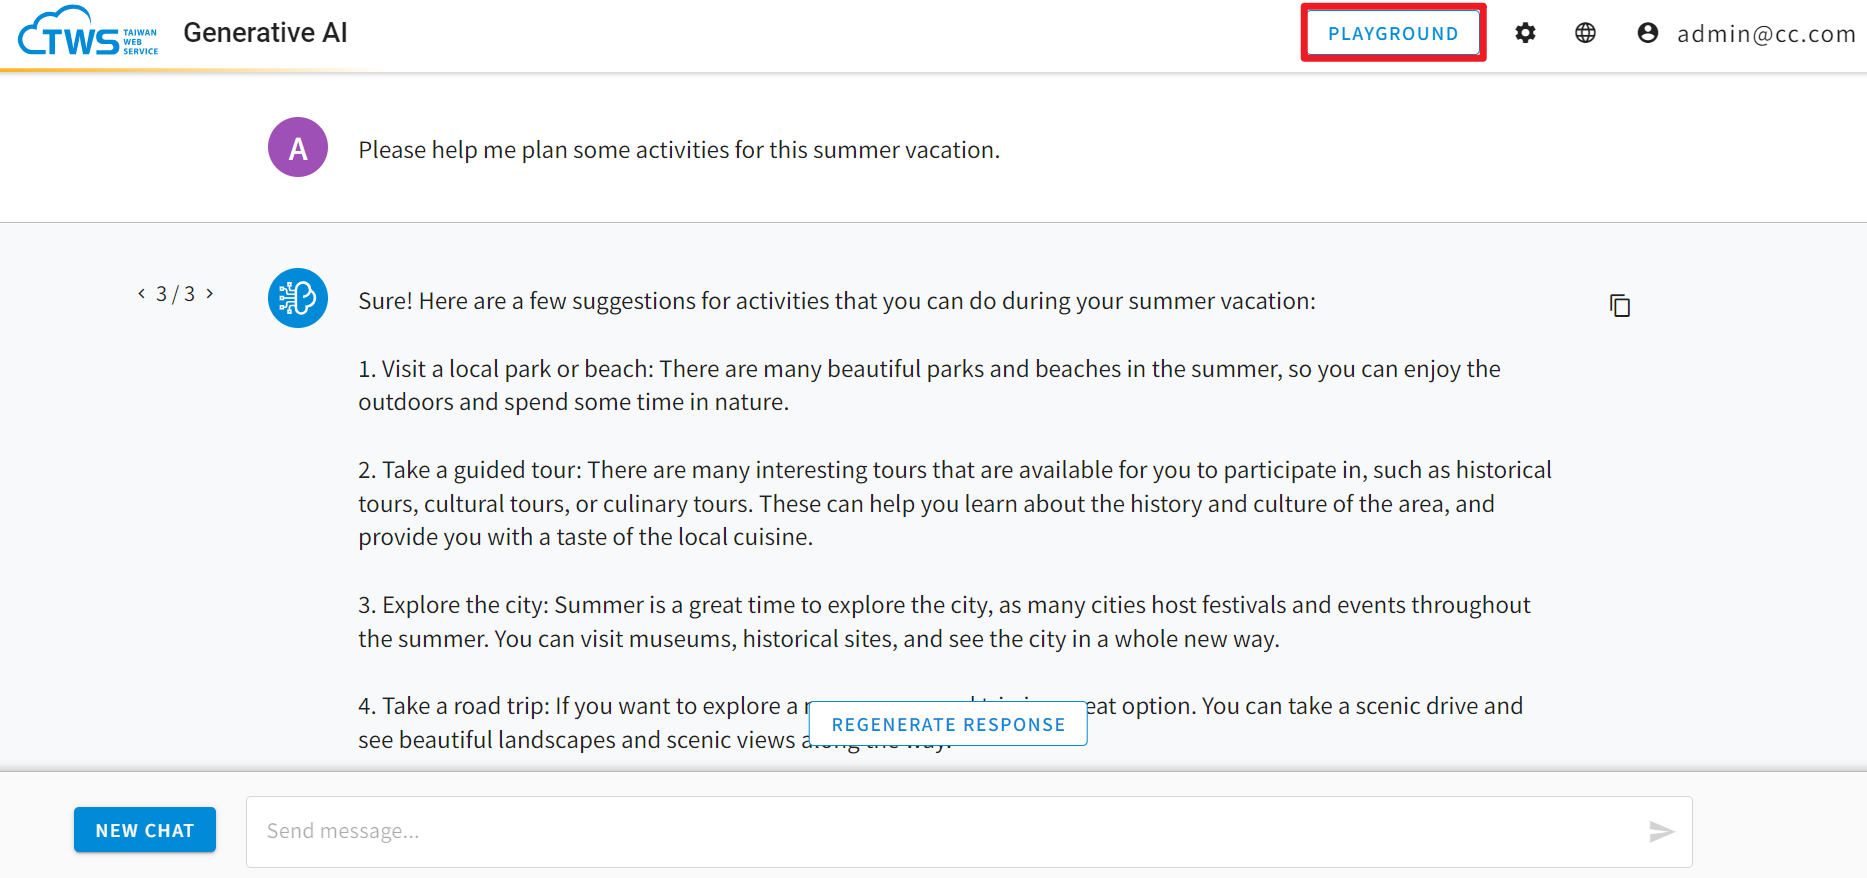Click the 'Take a guided tour' paragraph
The width and height of the screenshot is (1867, 878).
pyautogui.click(x=955, y=503)
